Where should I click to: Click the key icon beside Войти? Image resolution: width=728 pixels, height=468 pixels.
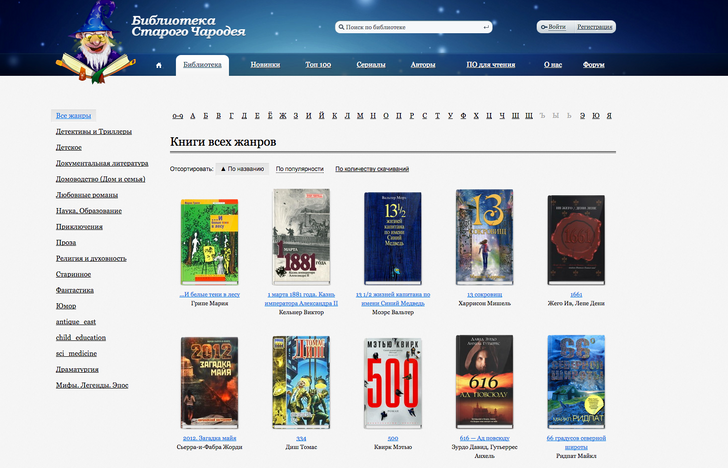(546, 27)
